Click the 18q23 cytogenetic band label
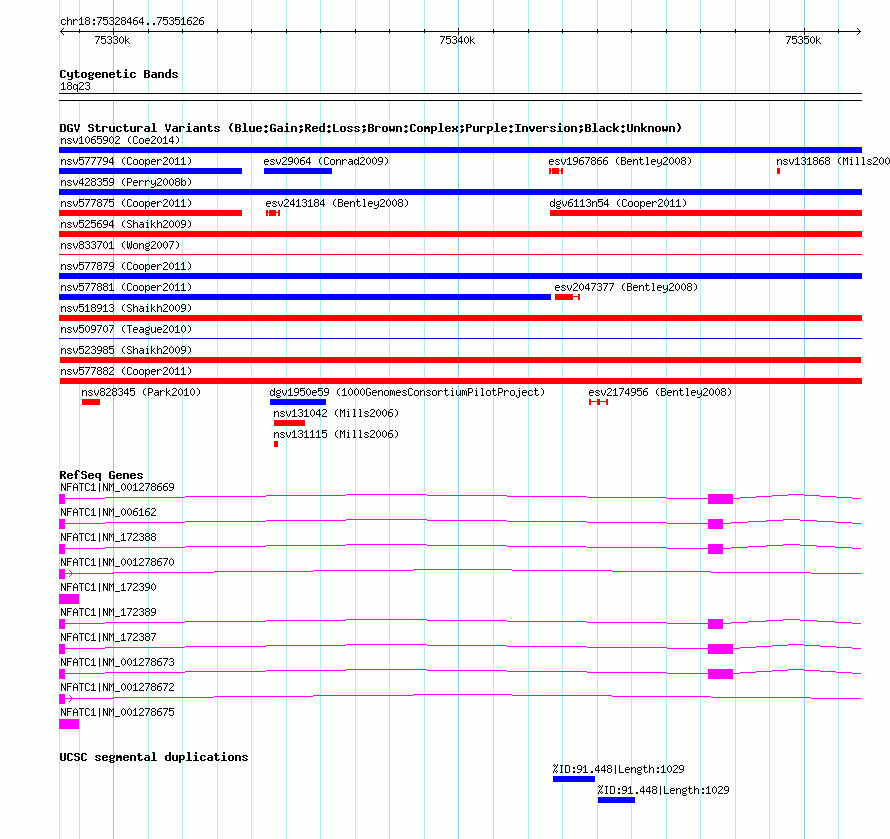The height and width of the screenshot is (839, 890). (75, 86)
